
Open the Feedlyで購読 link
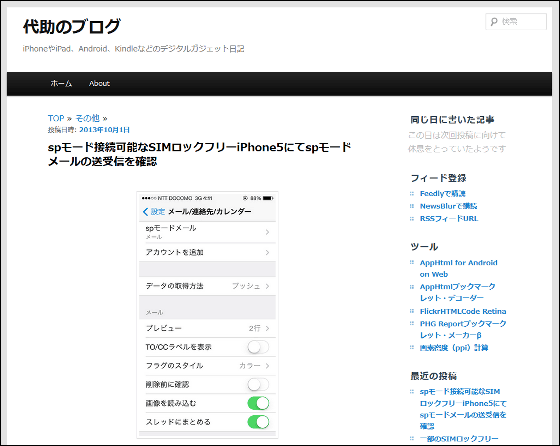[x=442, y=194]
